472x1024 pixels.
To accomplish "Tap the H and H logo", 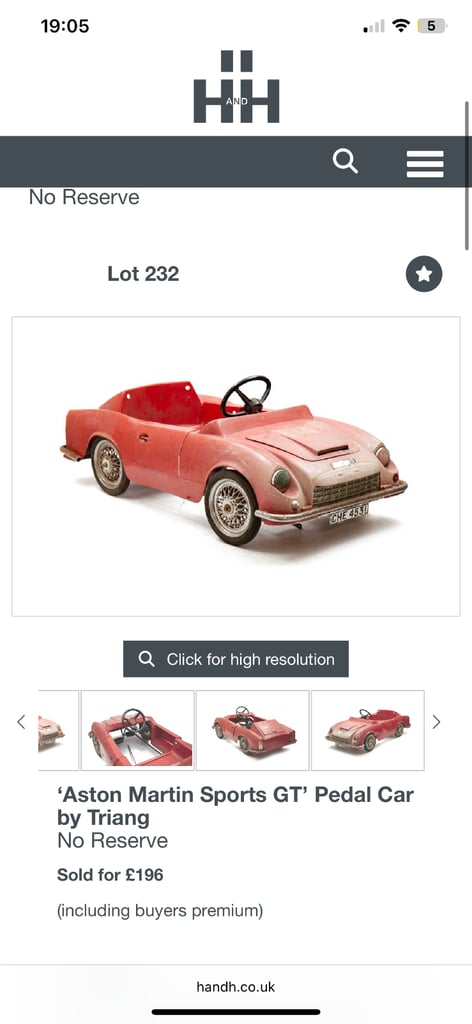I will coord(236,86).
